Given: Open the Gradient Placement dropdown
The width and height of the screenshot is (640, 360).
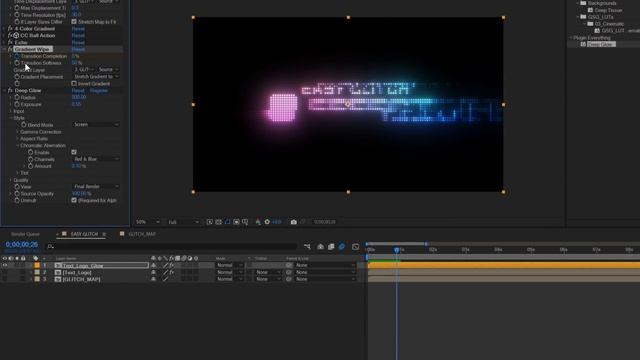Looking at the screenshot, I should click(x=96, y=77).
